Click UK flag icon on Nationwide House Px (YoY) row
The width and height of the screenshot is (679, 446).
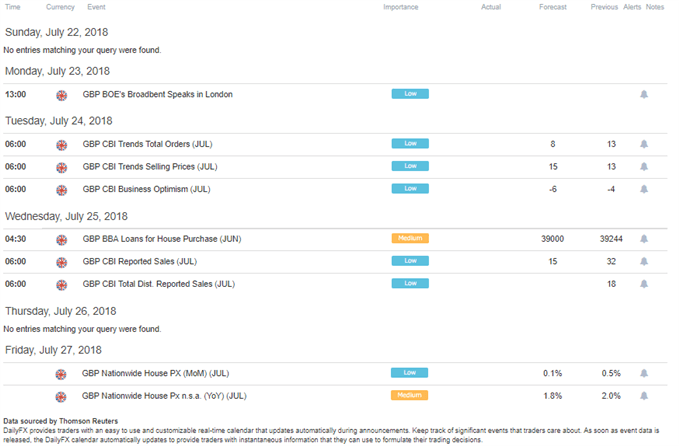[x=61, y=397]
